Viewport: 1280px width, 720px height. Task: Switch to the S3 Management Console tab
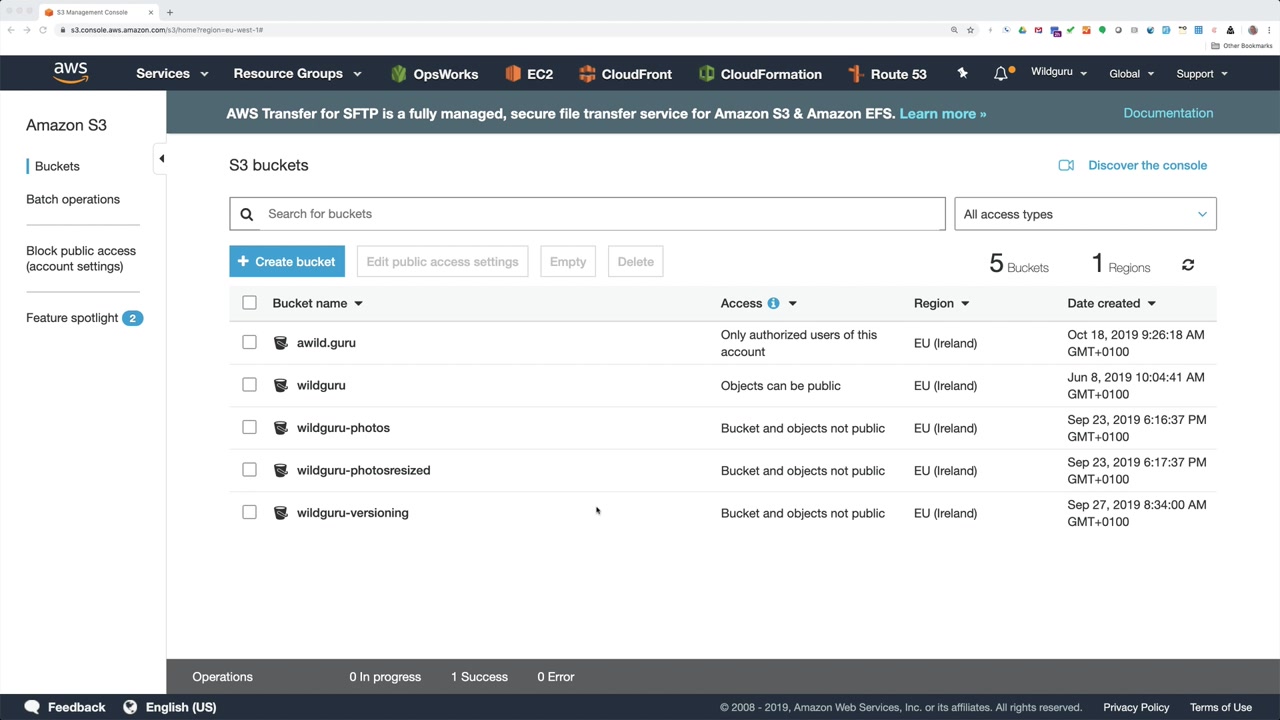(x=98, y=12)
